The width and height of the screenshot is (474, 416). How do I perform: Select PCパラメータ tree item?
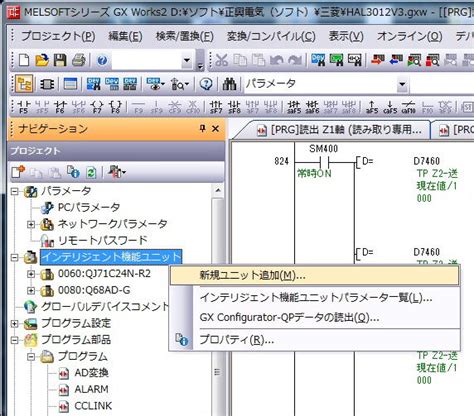point(89,207)
